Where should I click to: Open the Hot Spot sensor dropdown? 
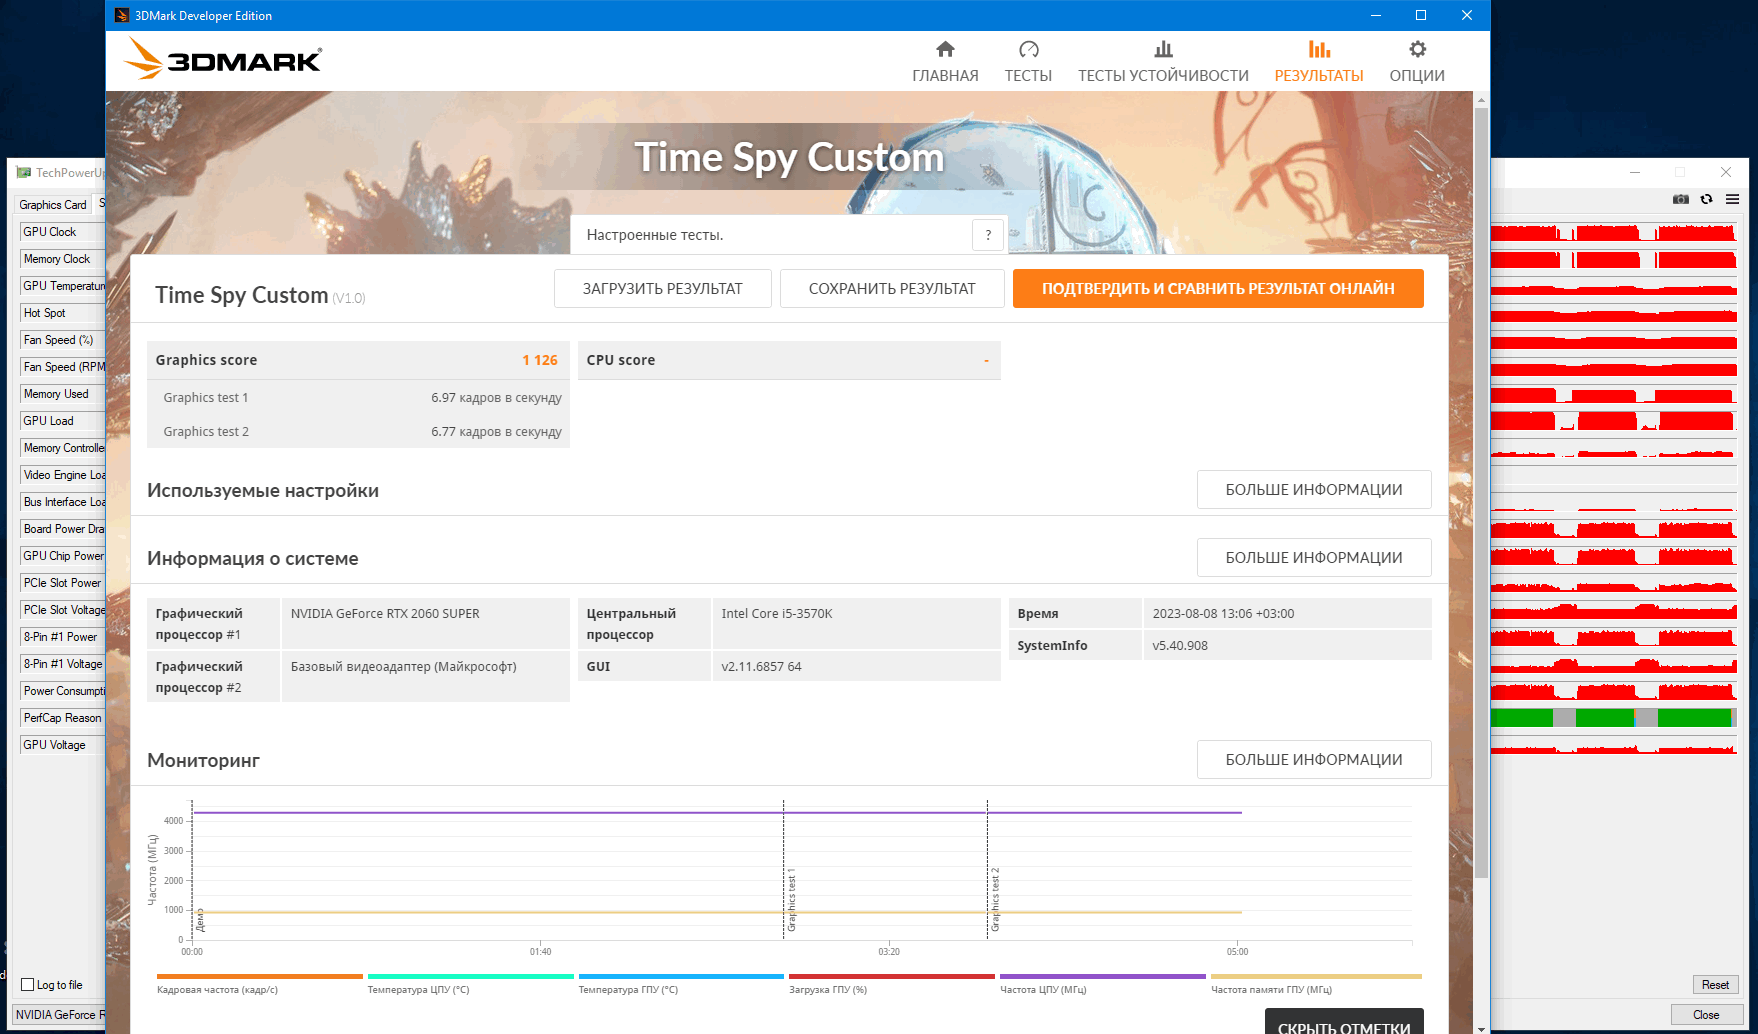(x=62, y=313)
